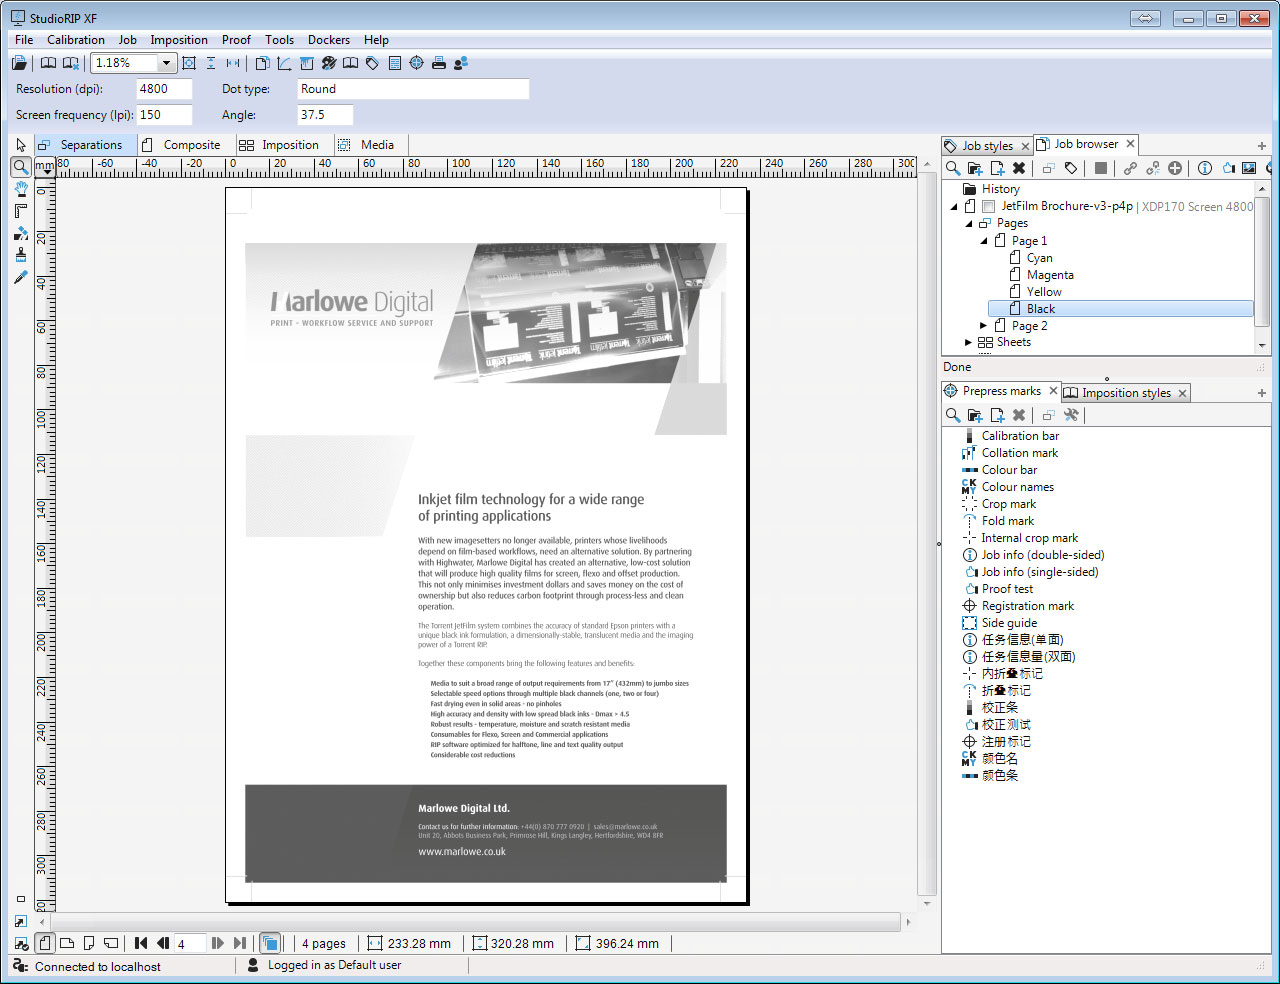Click the registration target icon in toolbar
The image size is (1280, 984).
pos(416,63)
